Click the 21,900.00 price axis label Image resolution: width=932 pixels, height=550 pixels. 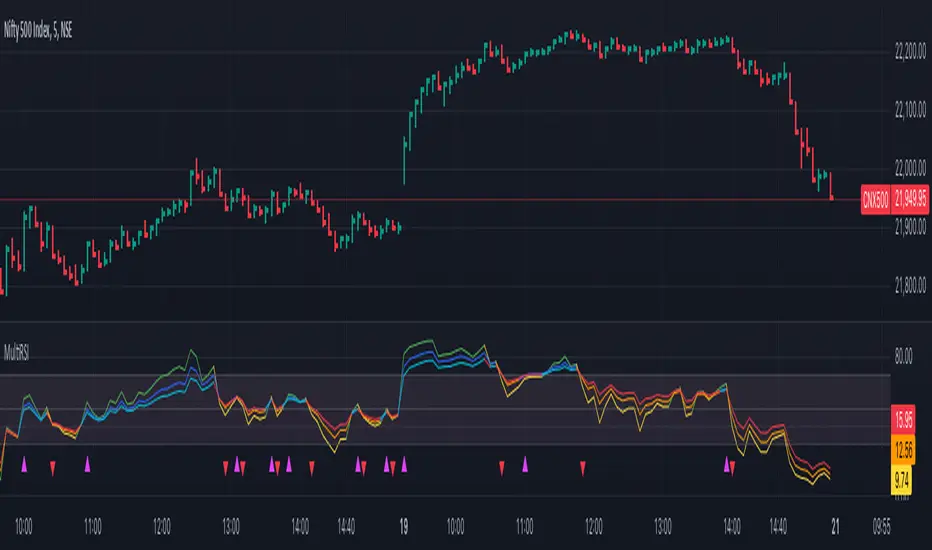(910, 227)
